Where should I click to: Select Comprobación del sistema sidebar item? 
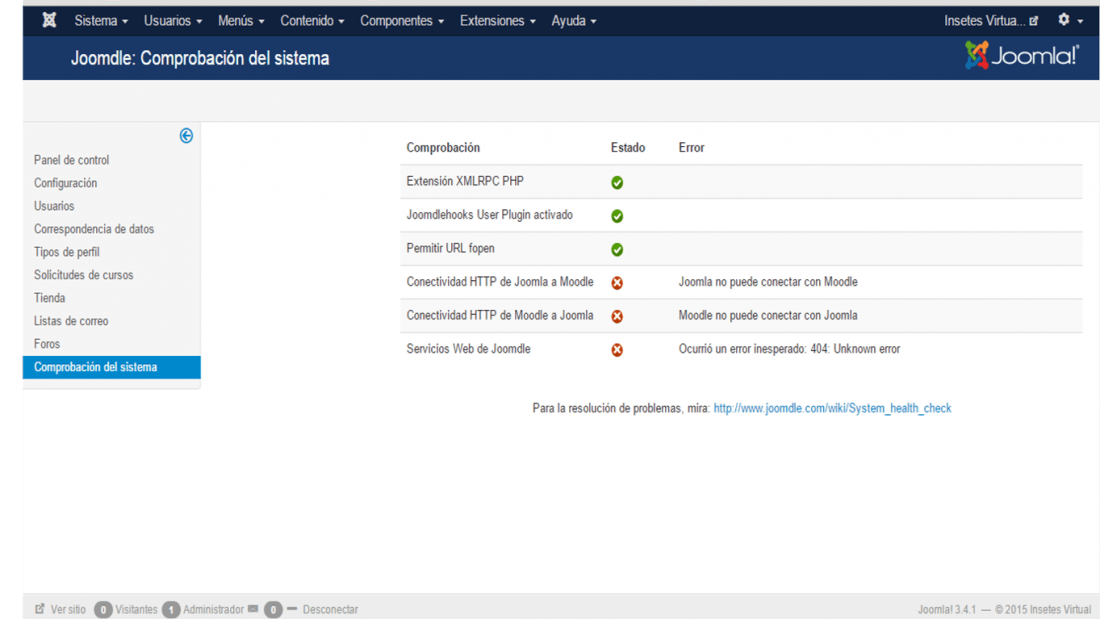point(112,367)
